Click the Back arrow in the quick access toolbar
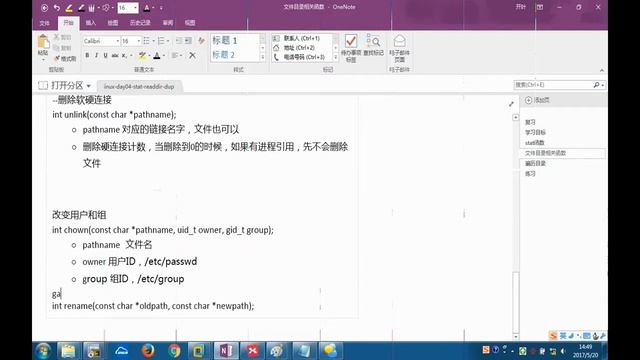Screen dimensions: 640x360 point(44,8)
